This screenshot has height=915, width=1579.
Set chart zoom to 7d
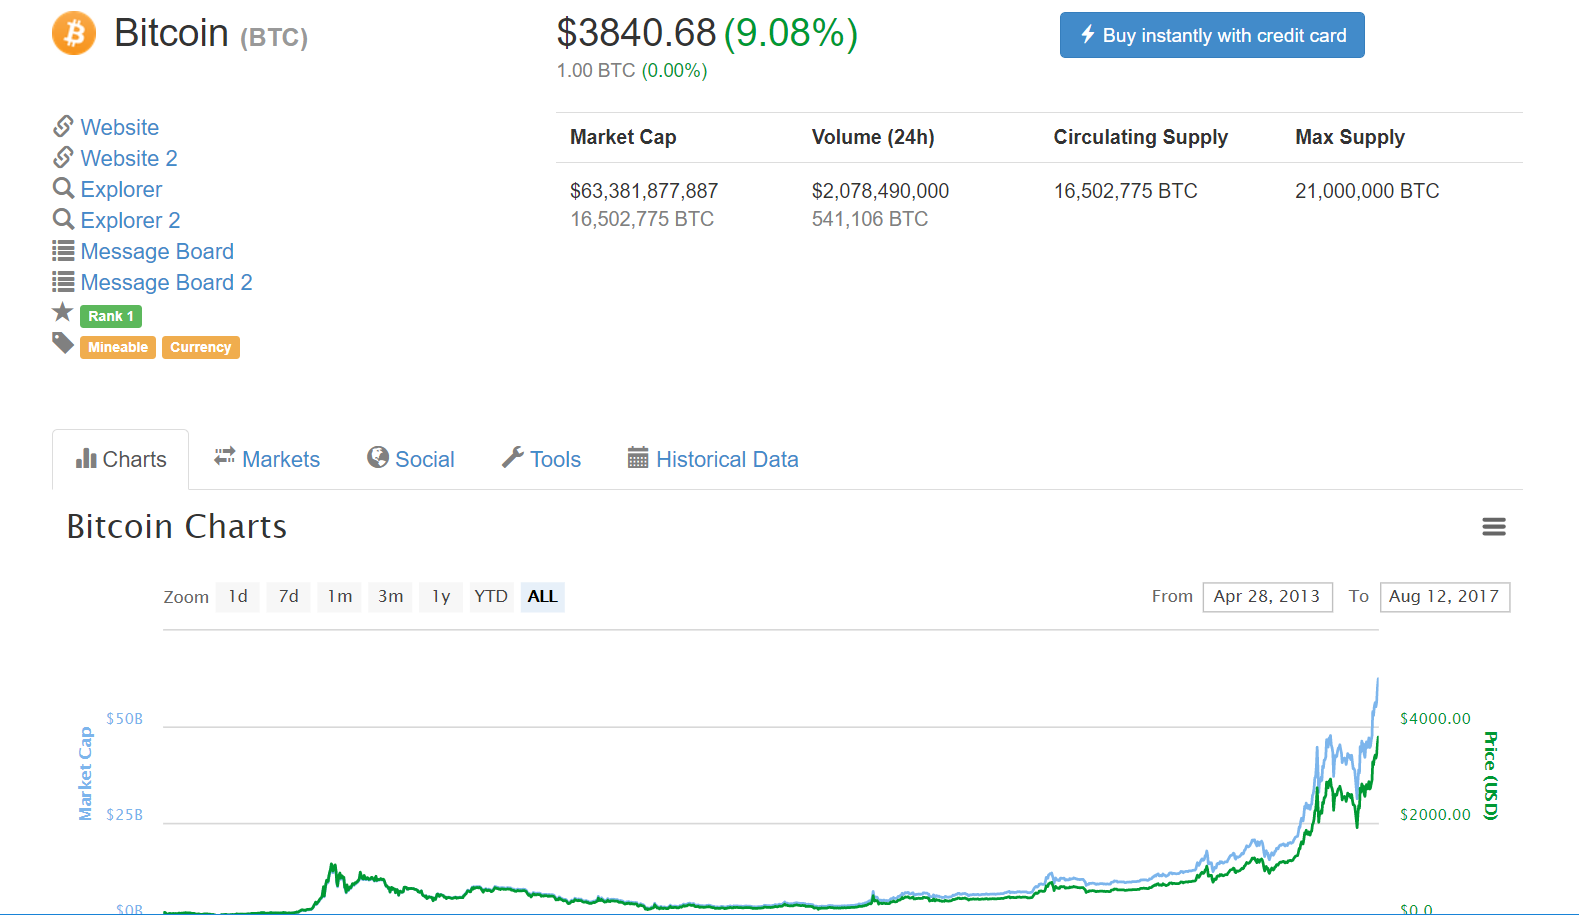[x=288, y=597]
